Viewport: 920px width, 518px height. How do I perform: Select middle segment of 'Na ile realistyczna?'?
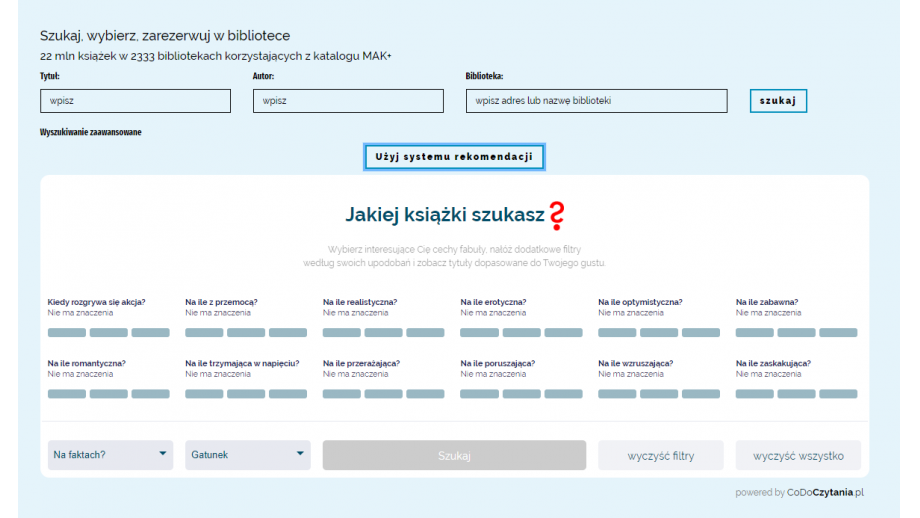click(x=383, y=333)
